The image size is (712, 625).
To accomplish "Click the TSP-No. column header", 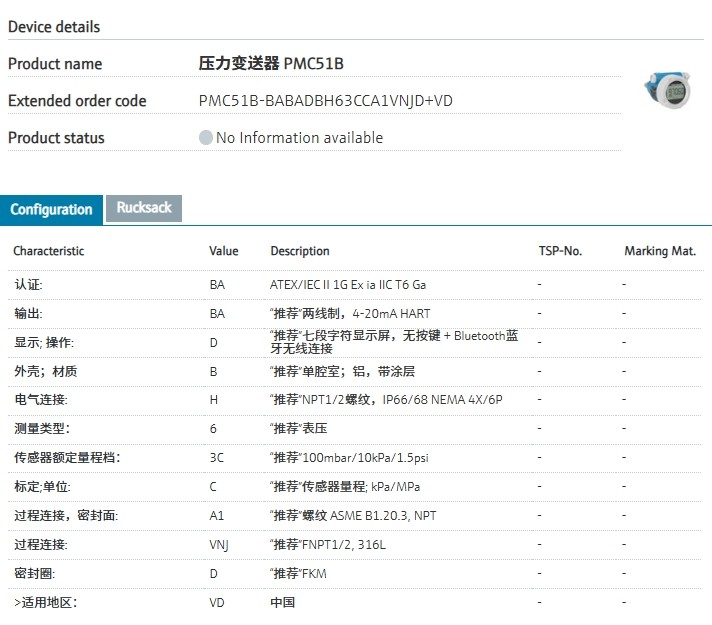I will [559, 251].
